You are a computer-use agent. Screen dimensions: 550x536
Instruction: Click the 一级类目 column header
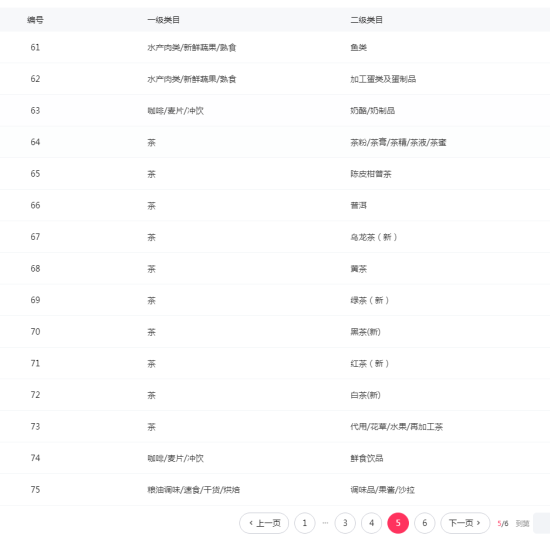coord(163,20)
